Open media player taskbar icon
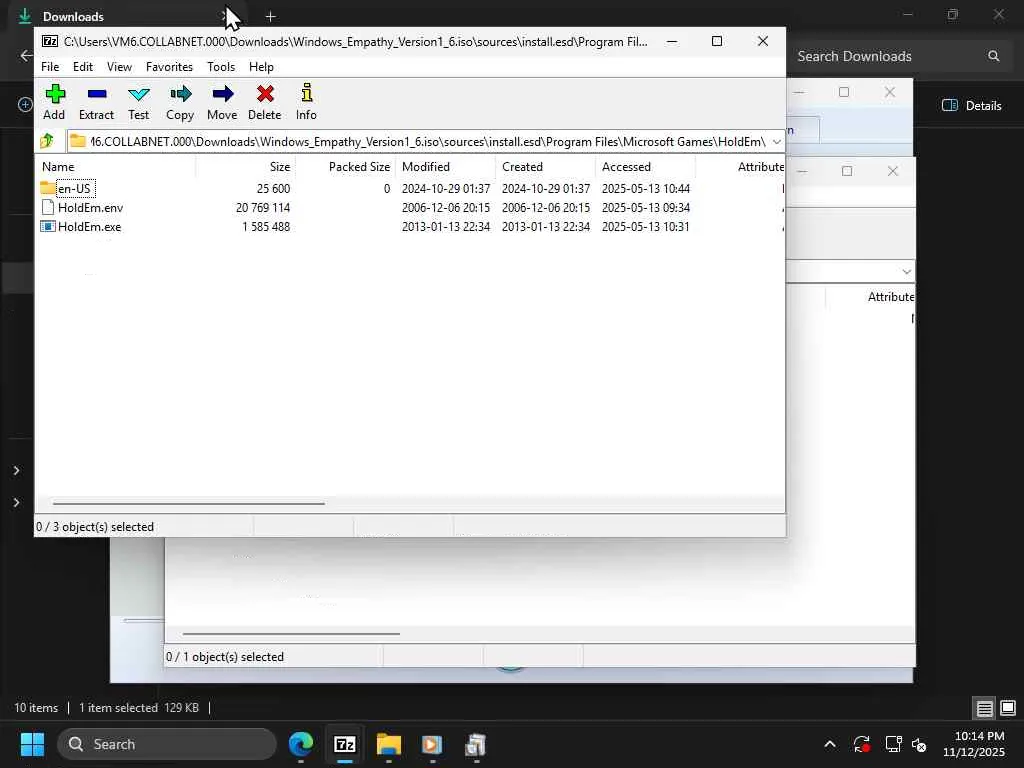Image resolution: width=1024 pixels, height=768 pixels. point(432,744)
